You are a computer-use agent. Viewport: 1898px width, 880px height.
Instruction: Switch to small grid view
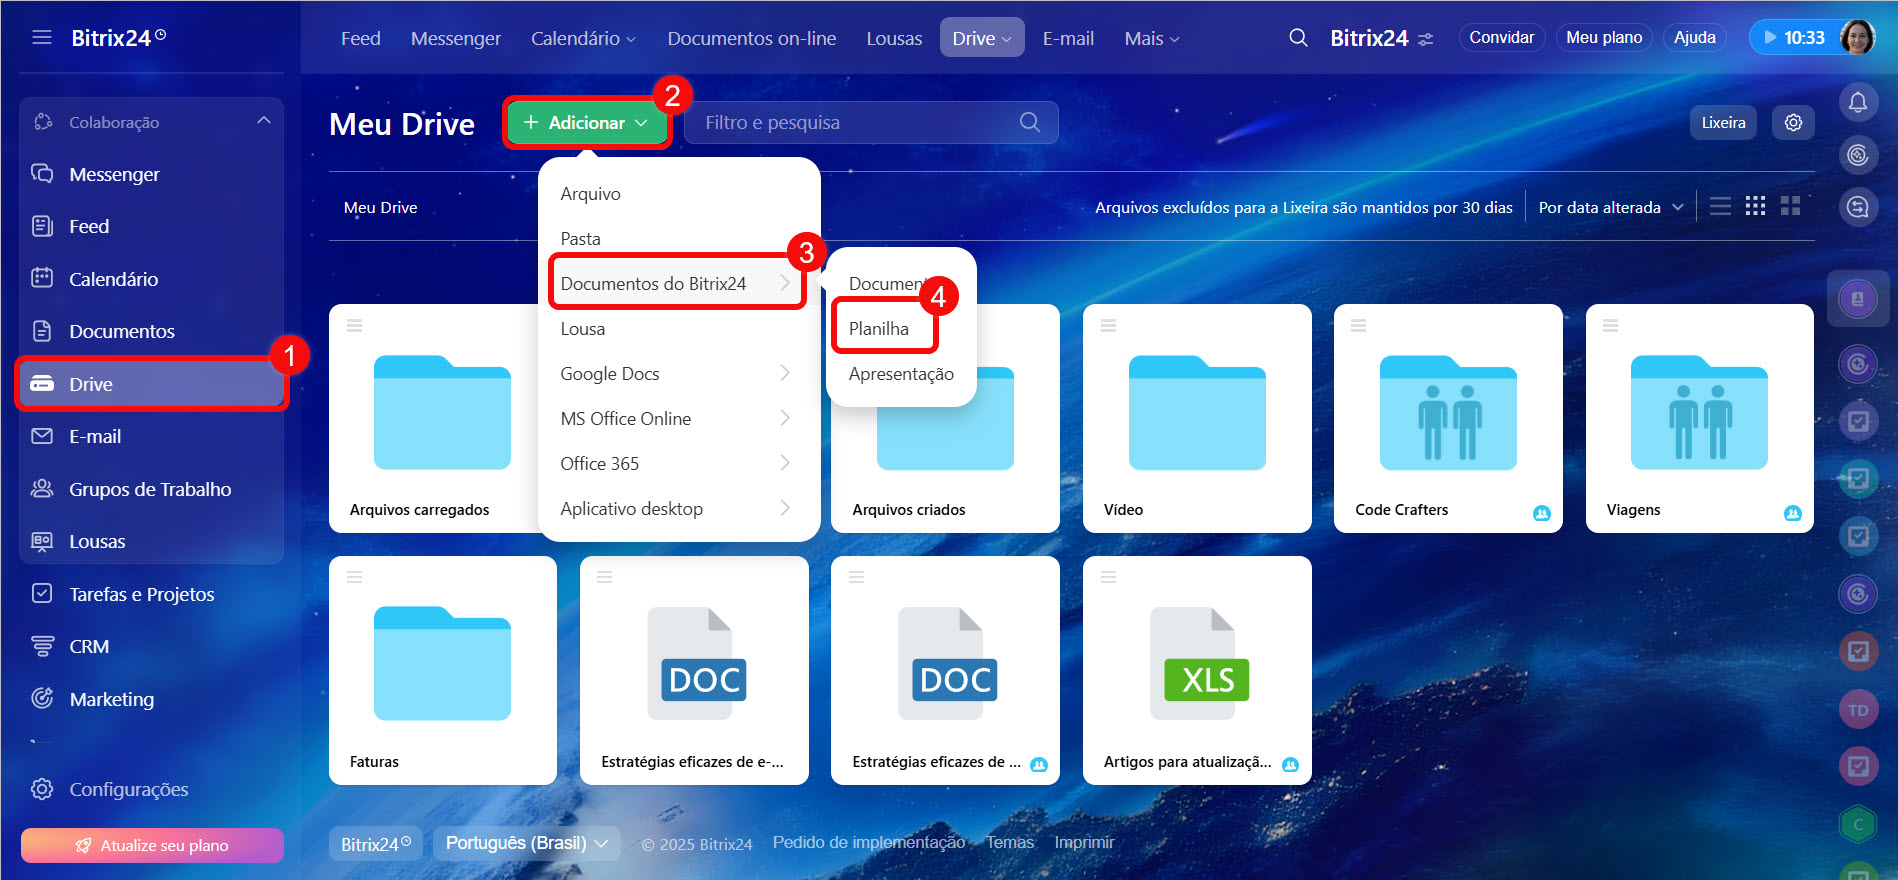1755,207
